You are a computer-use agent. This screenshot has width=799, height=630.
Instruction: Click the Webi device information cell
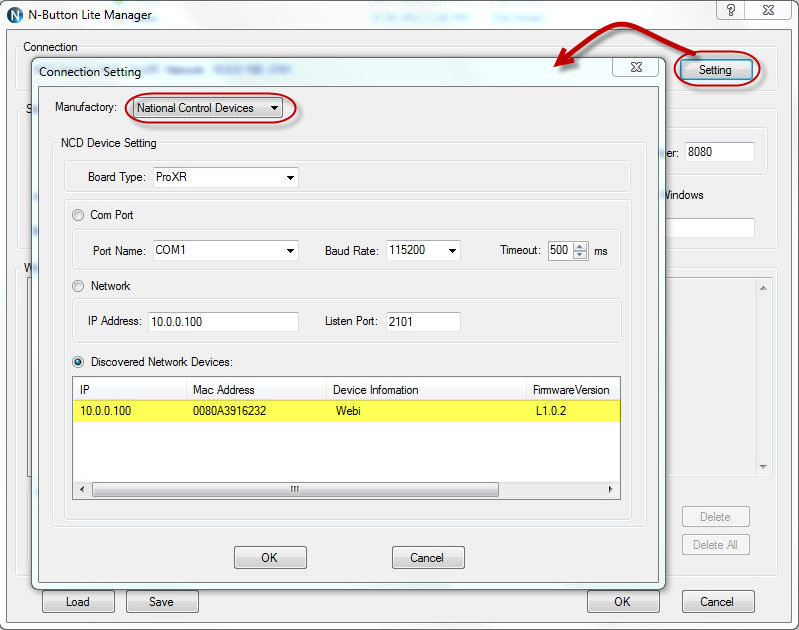[348, 411]
